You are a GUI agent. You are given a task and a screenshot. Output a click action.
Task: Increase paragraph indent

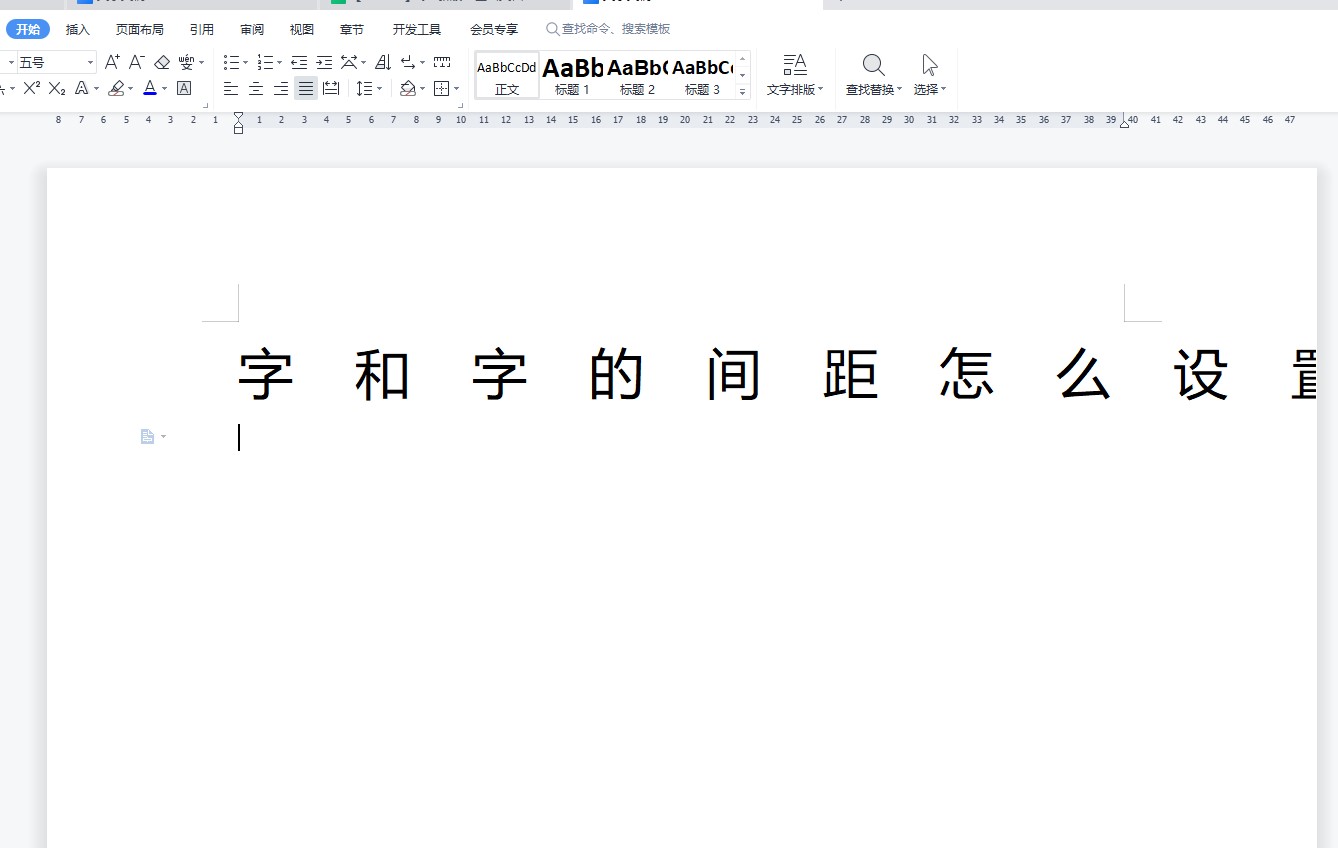[x=324, y=62]
